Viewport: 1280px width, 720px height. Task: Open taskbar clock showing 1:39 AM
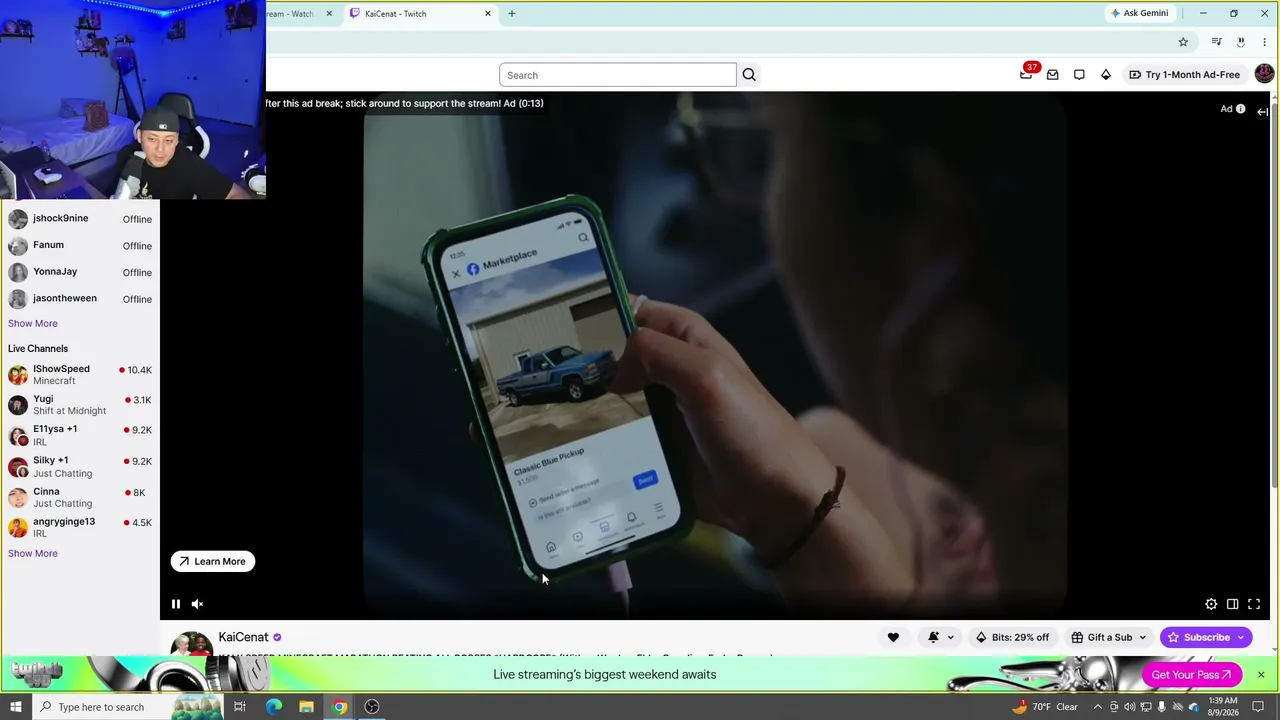point(1222,707)
